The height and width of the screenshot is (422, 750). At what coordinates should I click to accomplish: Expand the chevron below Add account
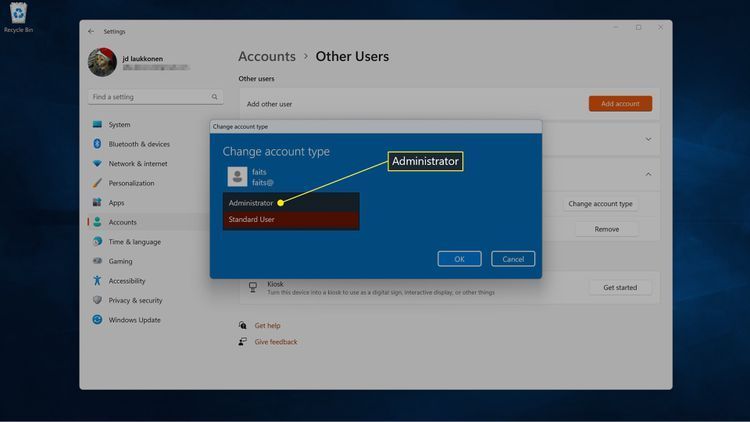[x=648, y=139]
